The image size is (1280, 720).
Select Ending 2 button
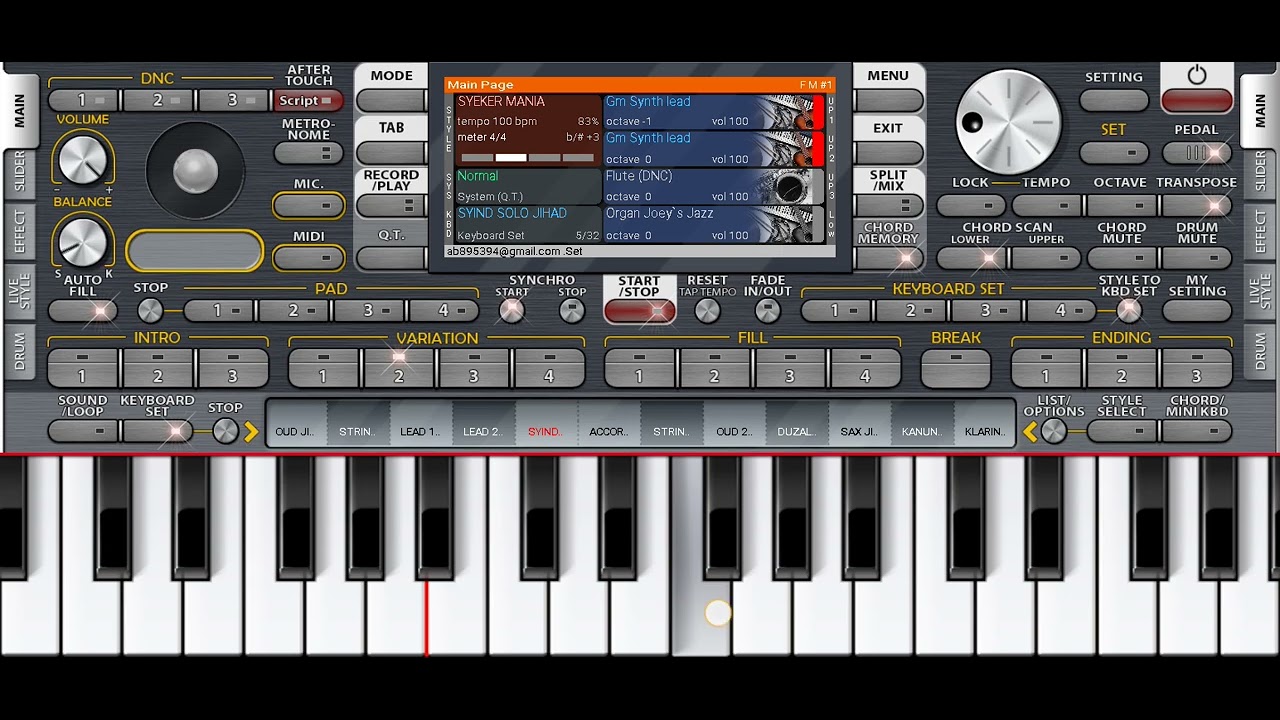click(x=1122, y=367)
